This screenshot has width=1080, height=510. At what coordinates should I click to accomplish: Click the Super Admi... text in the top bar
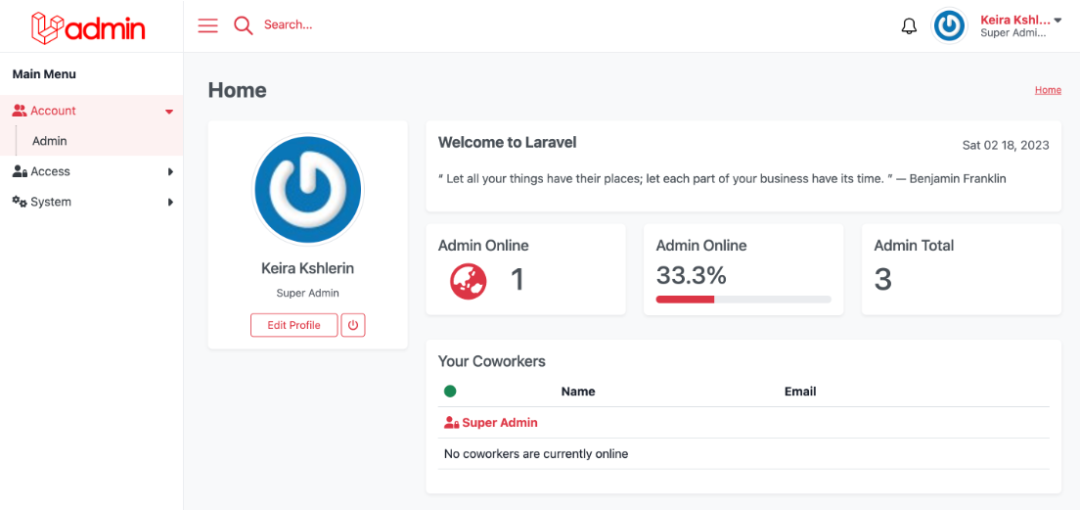pos(1013,32)
